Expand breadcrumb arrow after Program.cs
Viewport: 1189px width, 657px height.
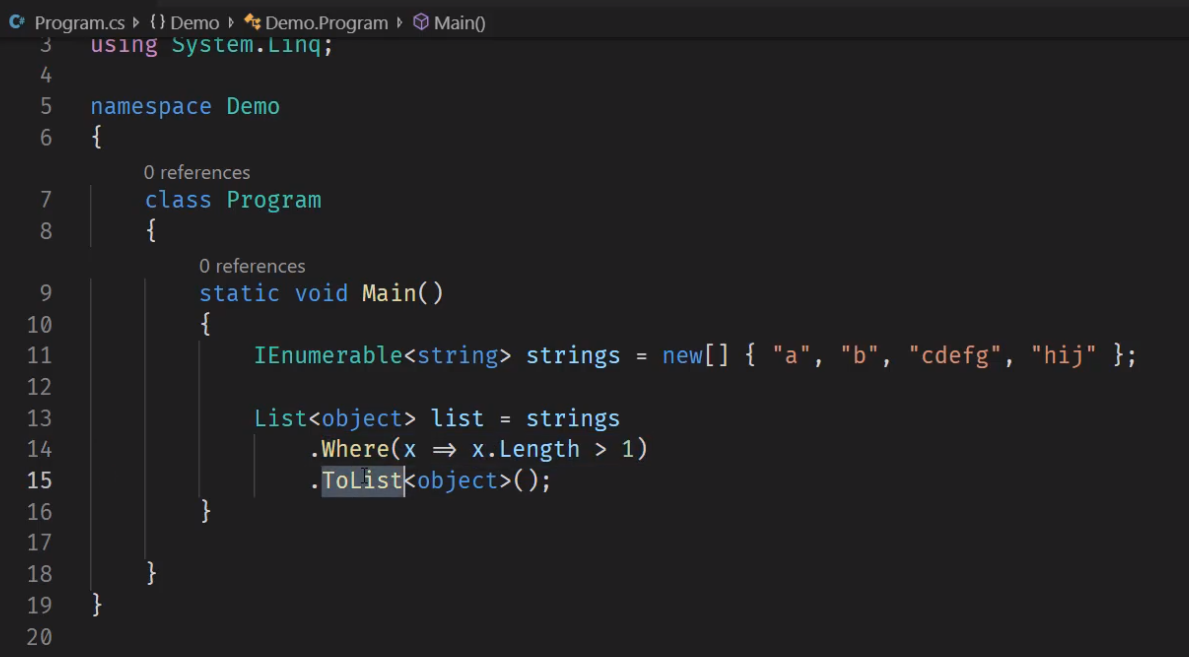(x=137, y=22)
